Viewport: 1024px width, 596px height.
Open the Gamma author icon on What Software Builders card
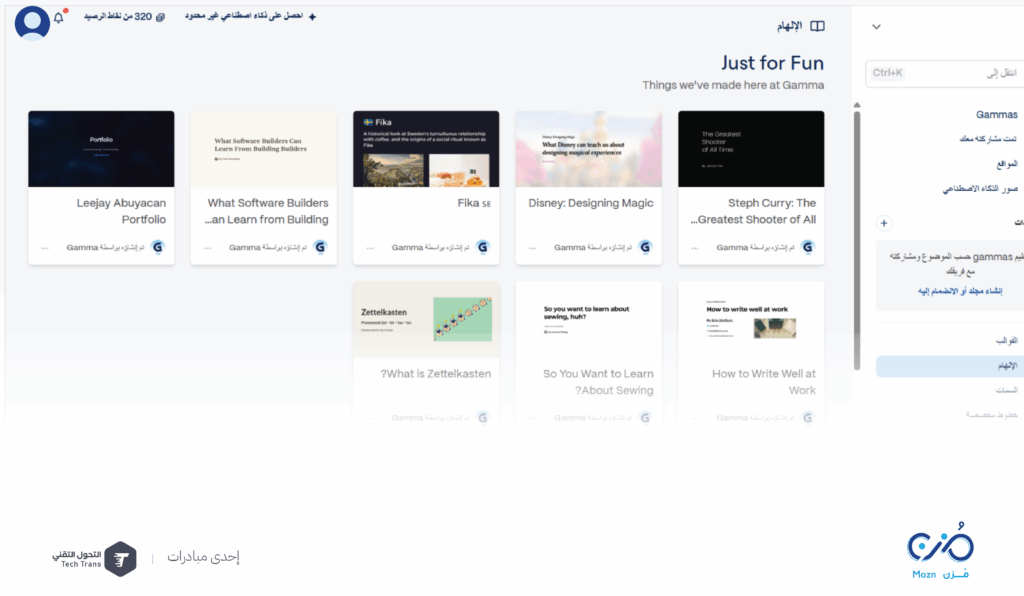click(x=320, y=247)
